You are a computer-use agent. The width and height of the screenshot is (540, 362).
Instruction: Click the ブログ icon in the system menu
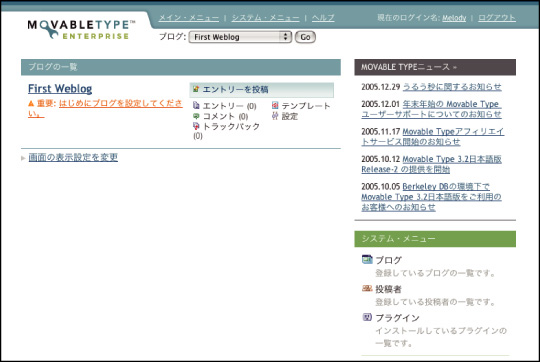pos(367,259)
